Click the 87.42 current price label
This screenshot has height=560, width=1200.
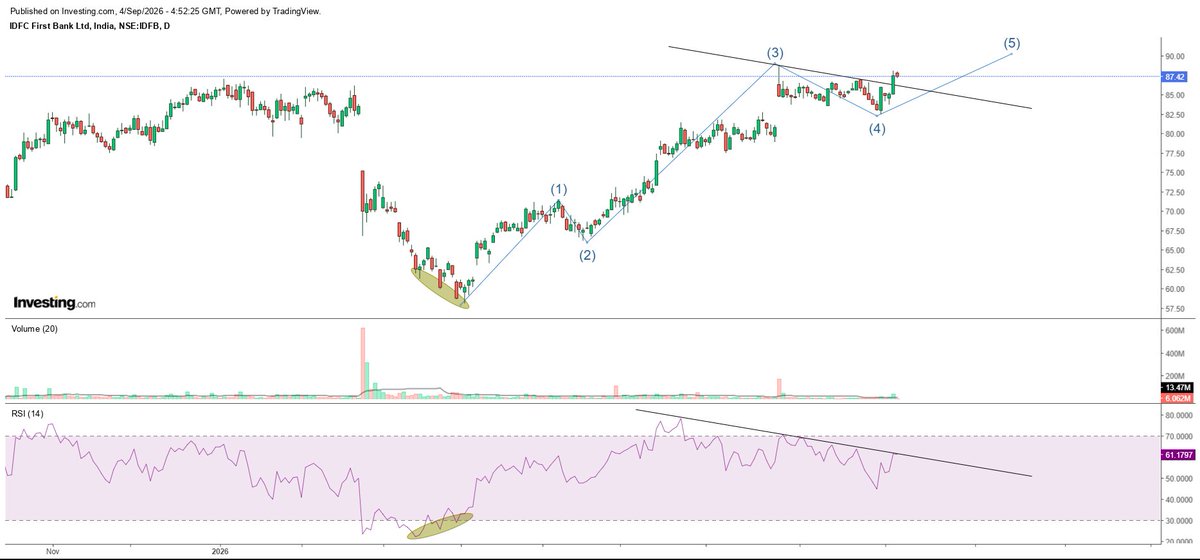pyautogui.click(x=1174, y=76)
